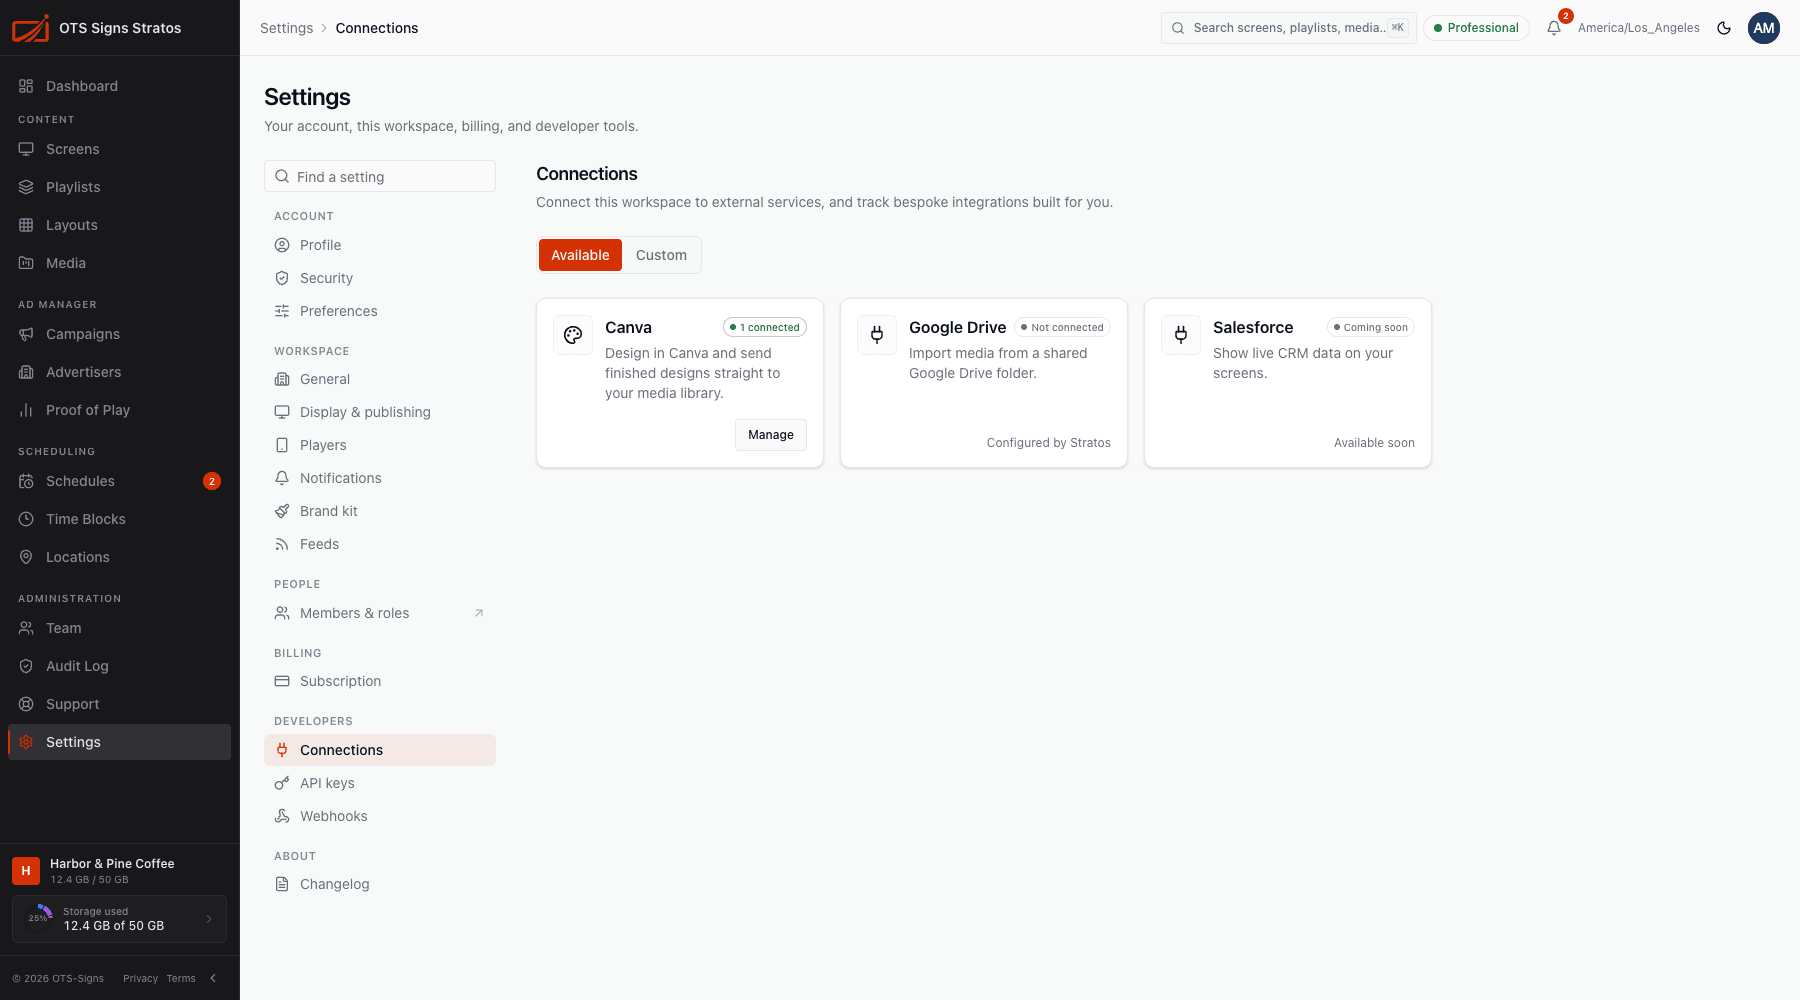Open notifications bell icon
1800x1000 pixels.
pyautogui.click(x=1554, y=28)
